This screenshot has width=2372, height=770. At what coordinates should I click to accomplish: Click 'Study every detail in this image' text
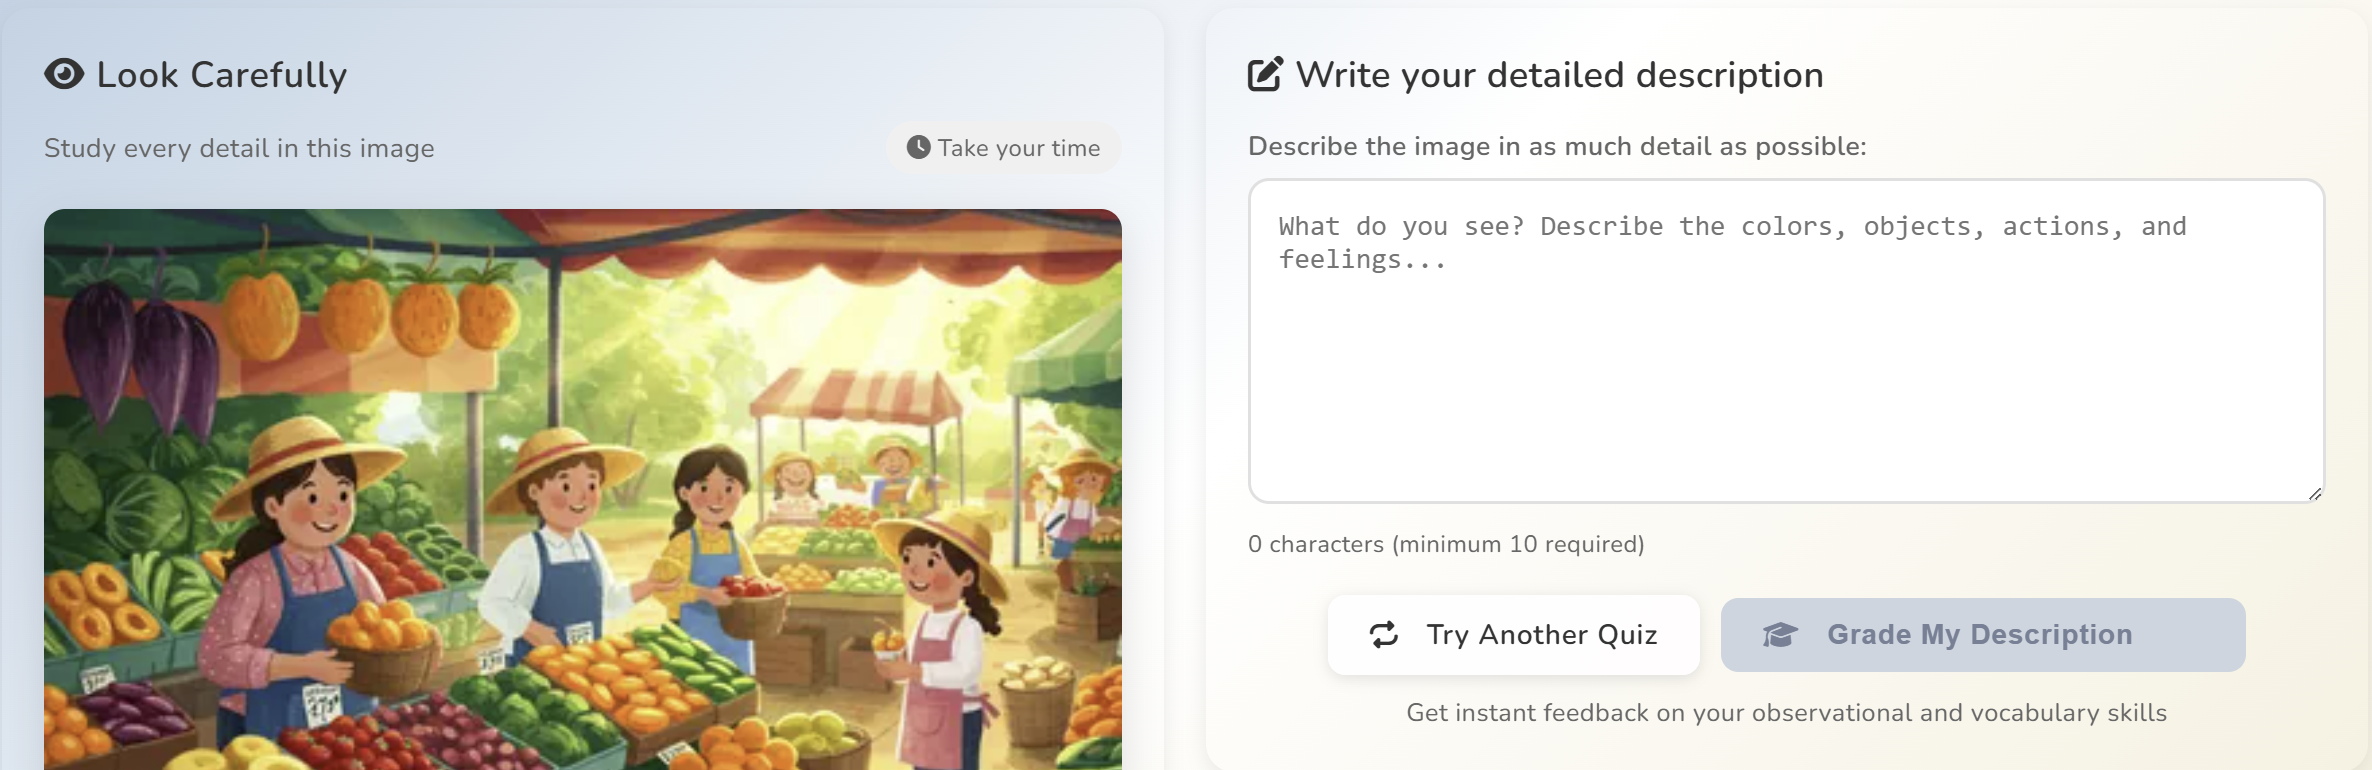point(239,148)
